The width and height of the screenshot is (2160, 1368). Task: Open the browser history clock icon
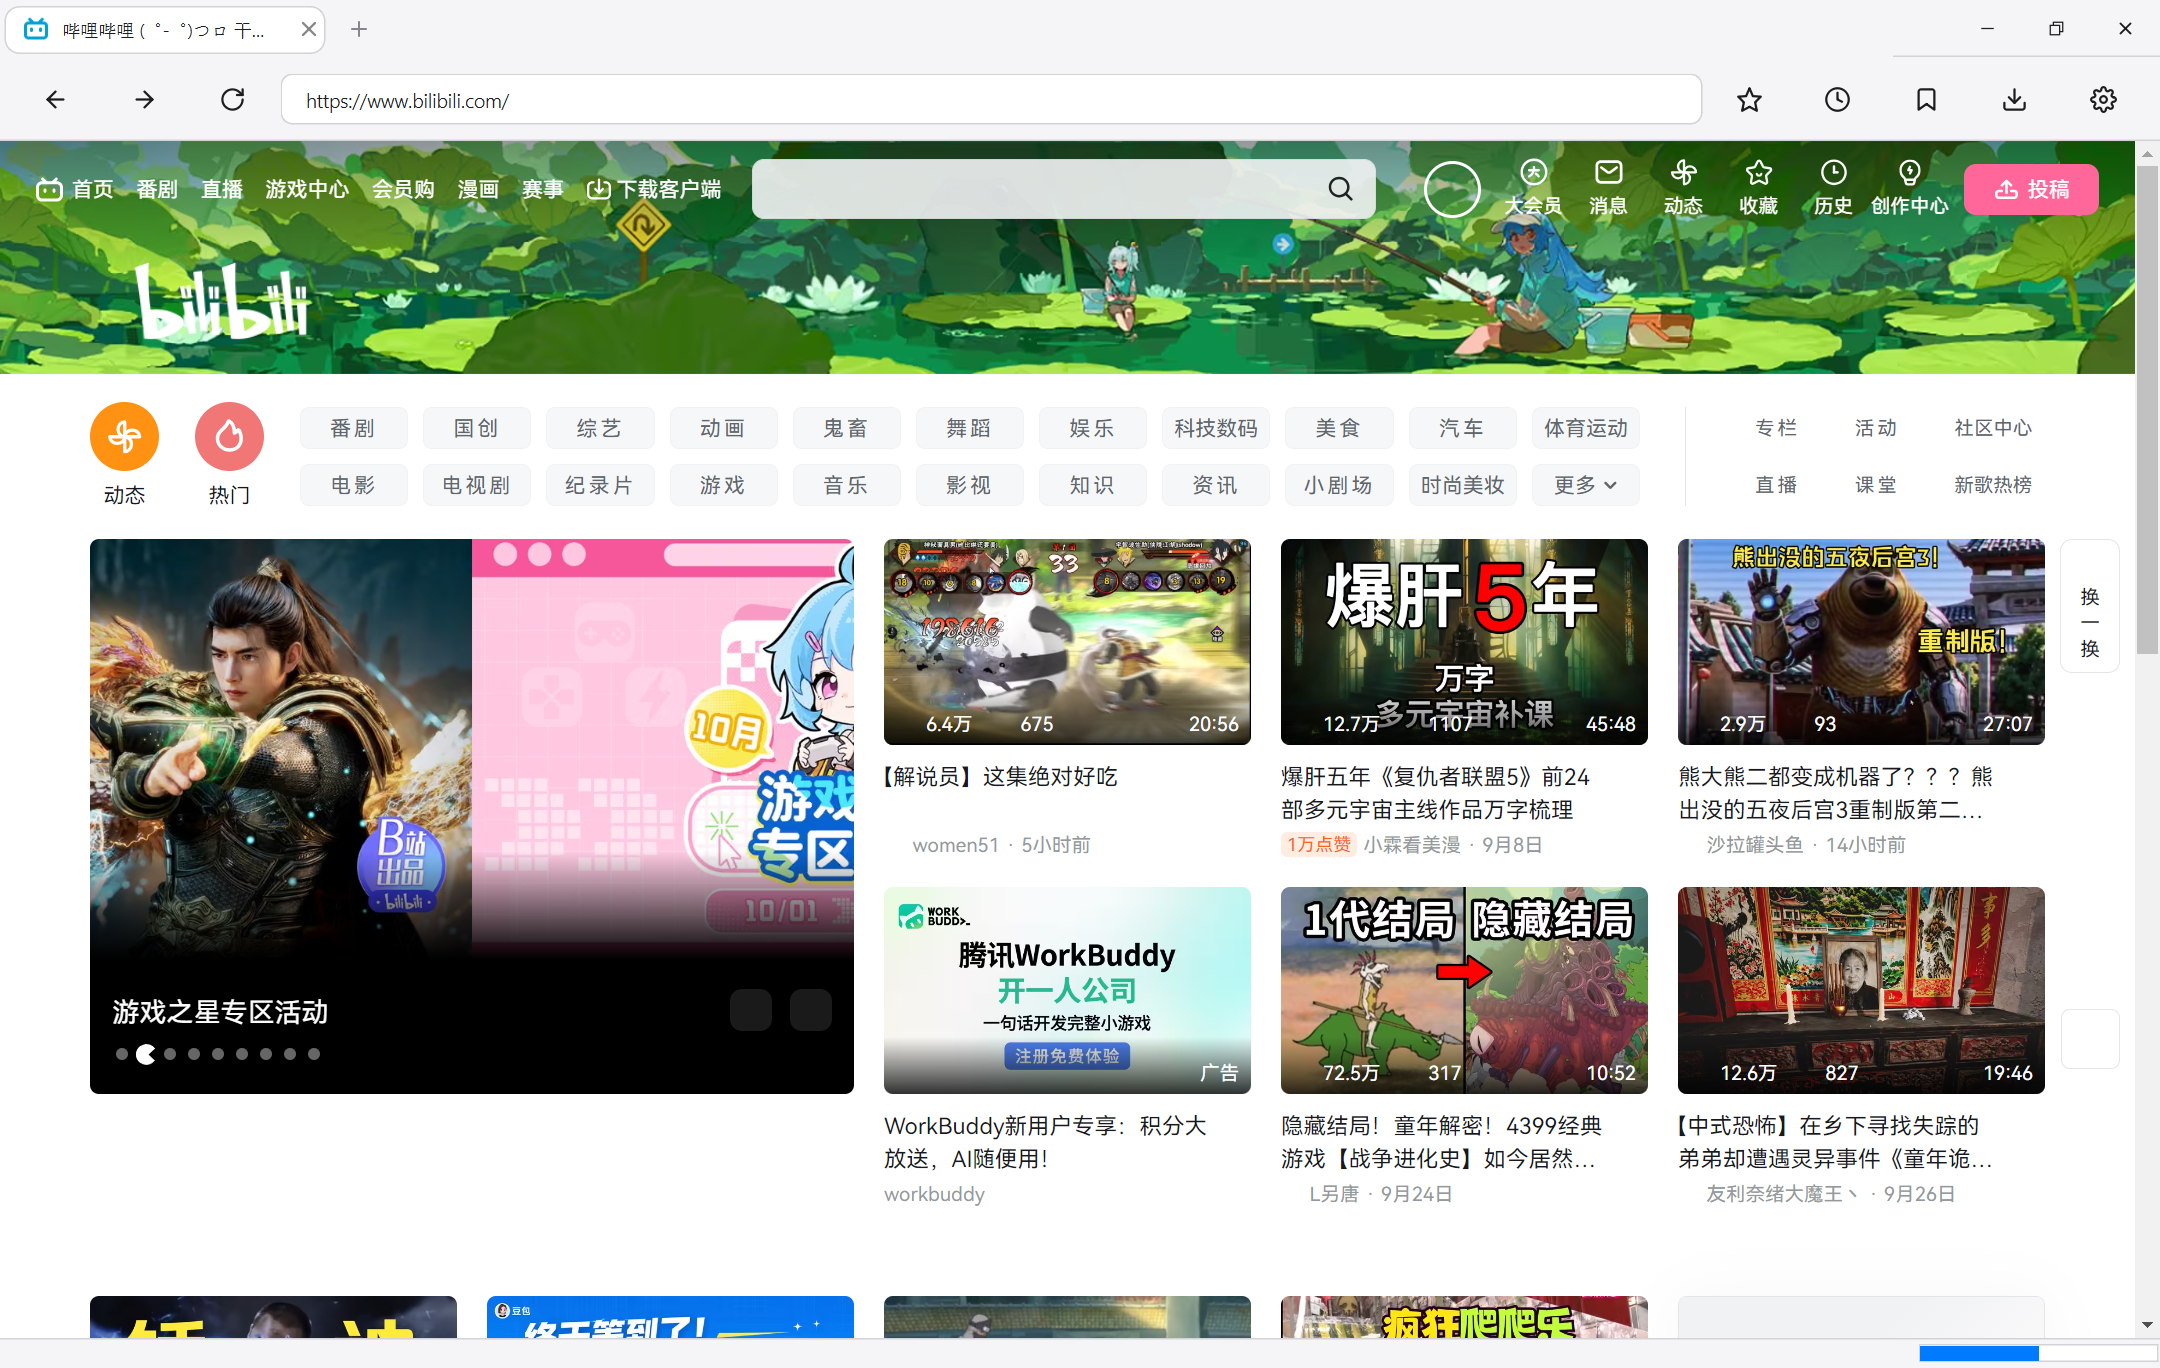[1837, 99]
